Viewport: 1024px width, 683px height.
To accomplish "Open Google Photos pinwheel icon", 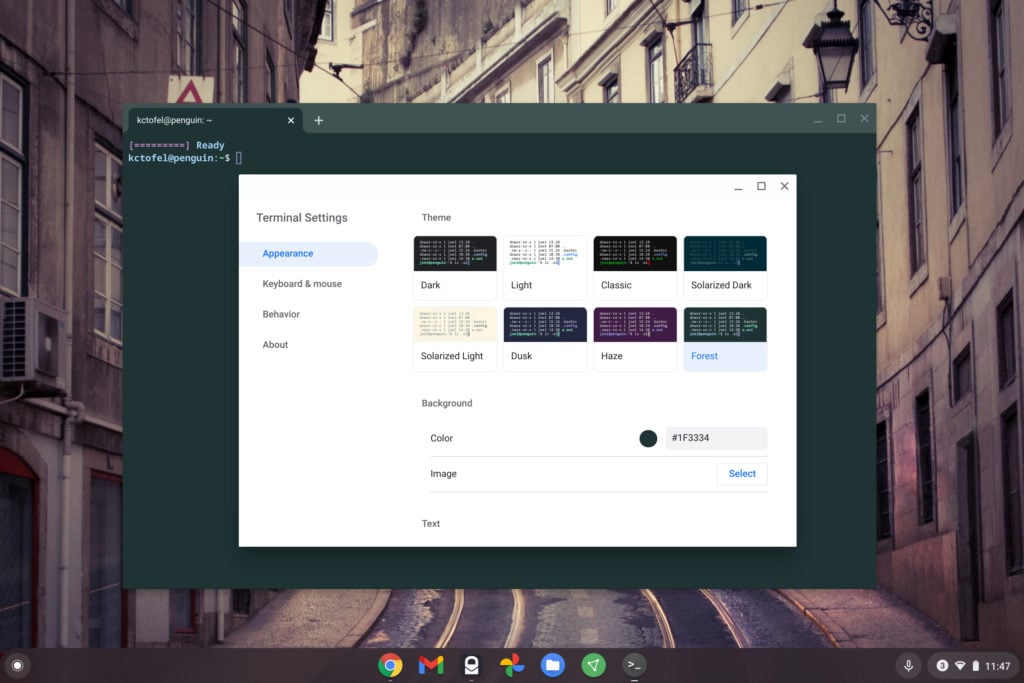I will [512, 665].
